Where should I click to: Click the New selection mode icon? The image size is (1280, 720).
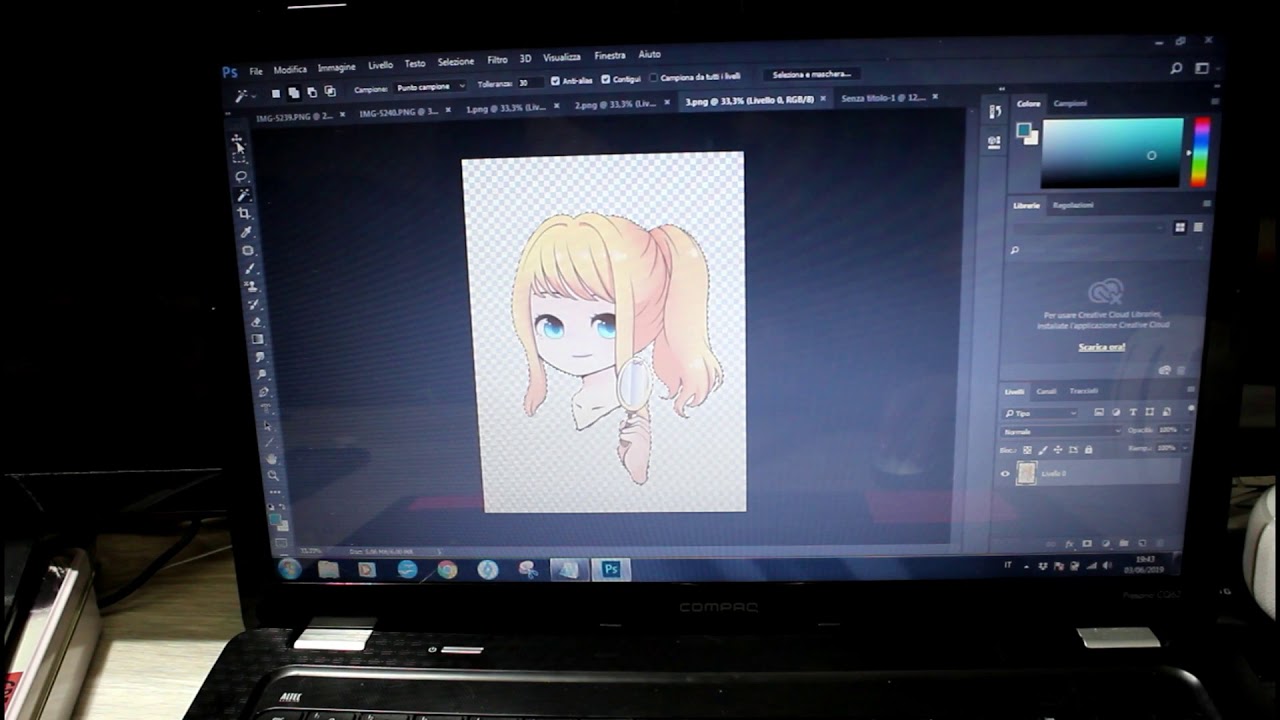coord(276,93)
